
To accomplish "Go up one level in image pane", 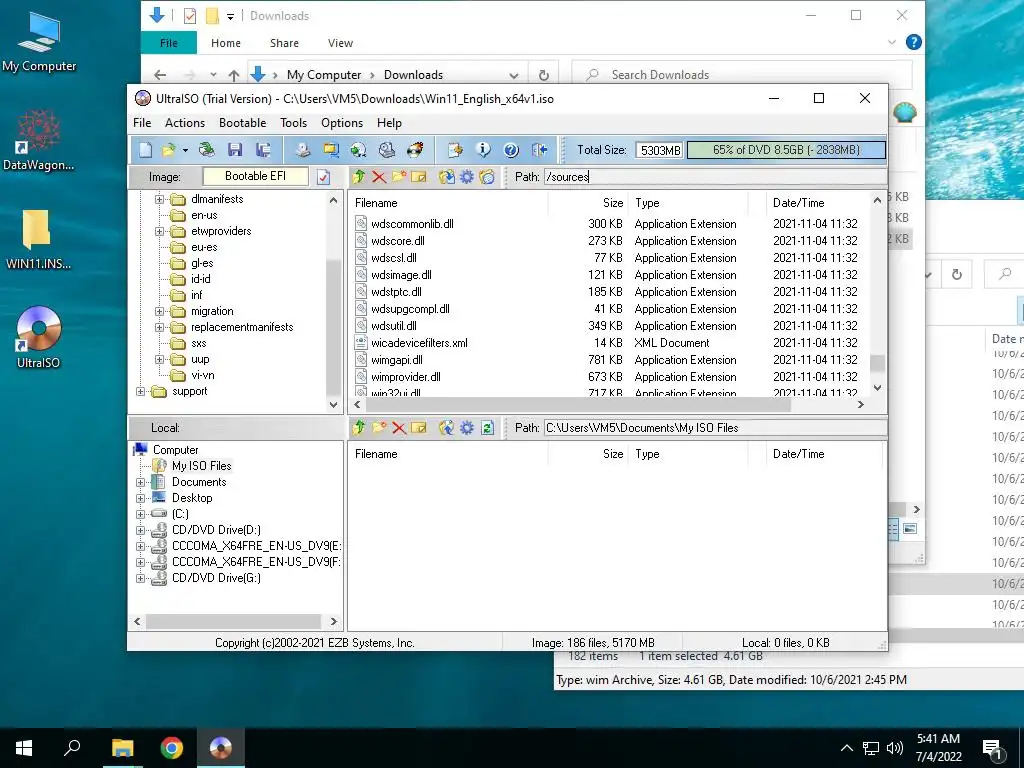I will tap(359, 176).
